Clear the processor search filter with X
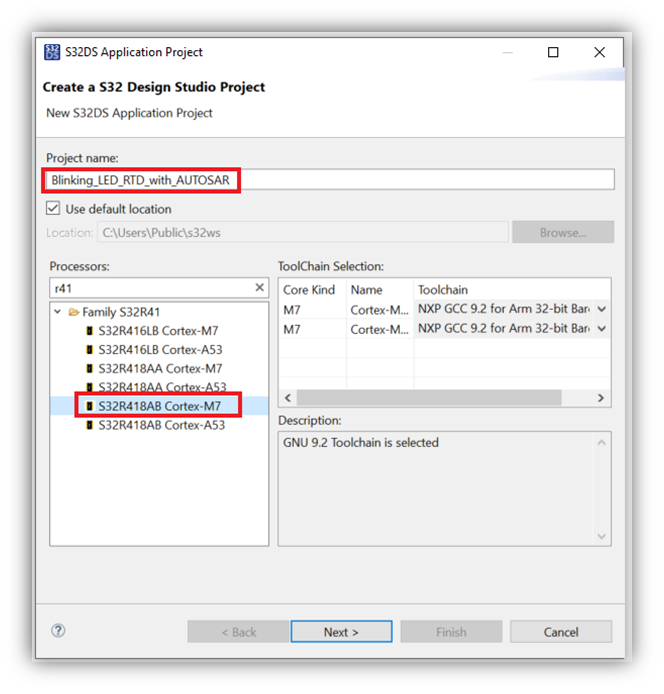Image resolution: width=664 pixels, height=694 pixels. click(259, 288)
